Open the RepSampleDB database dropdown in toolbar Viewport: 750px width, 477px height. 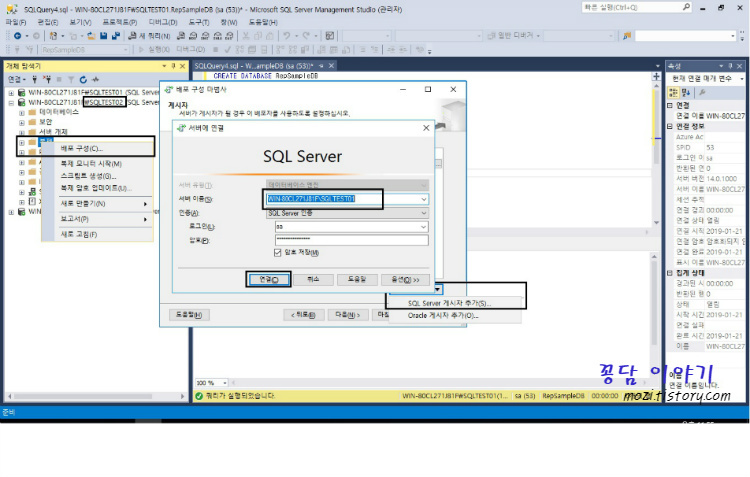[126, 49]
